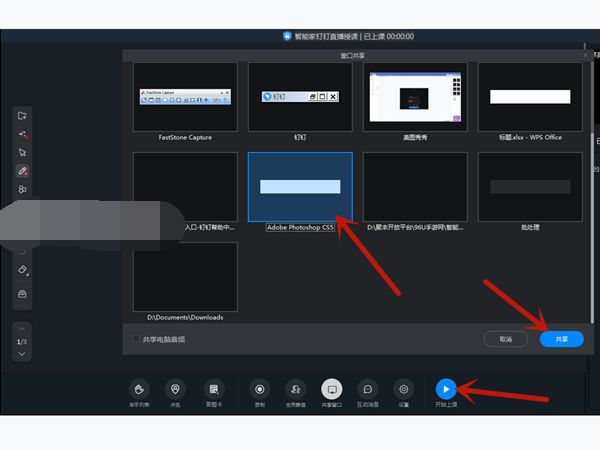Toggle the share window (共享窗口) button

tap(331, 389)
